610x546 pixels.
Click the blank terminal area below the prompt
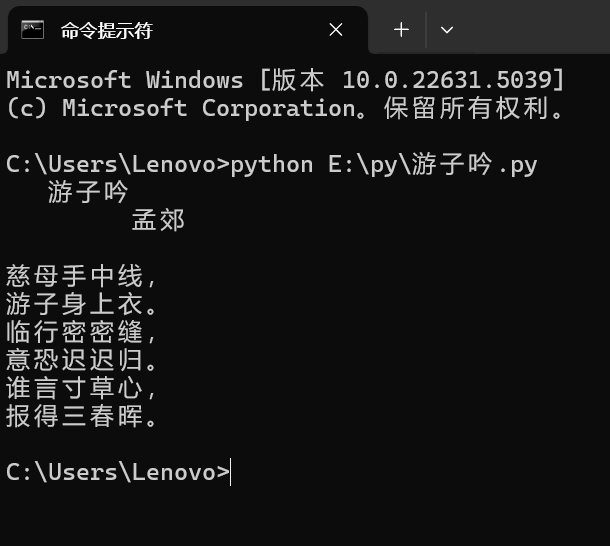point(305,518)
